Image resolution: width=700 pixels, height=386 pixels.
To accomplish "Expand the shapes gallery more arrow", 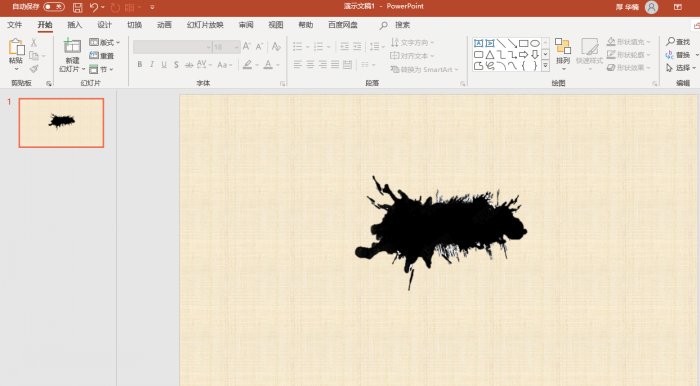I will [545, 66].
